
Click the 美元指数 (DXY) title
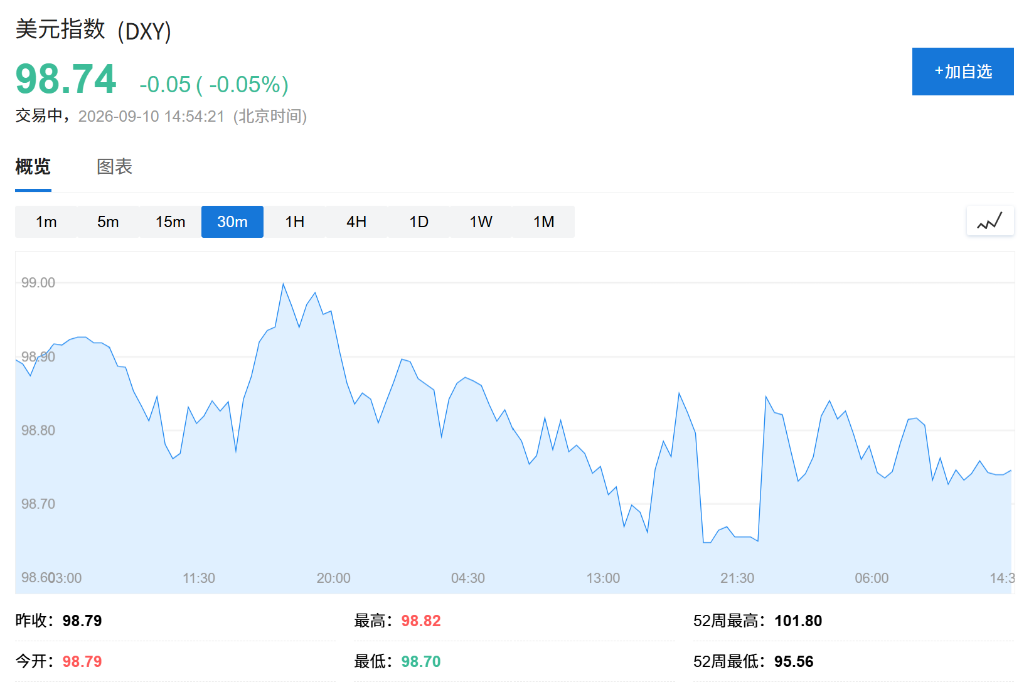pyautogui.click(x=93, y=30)
